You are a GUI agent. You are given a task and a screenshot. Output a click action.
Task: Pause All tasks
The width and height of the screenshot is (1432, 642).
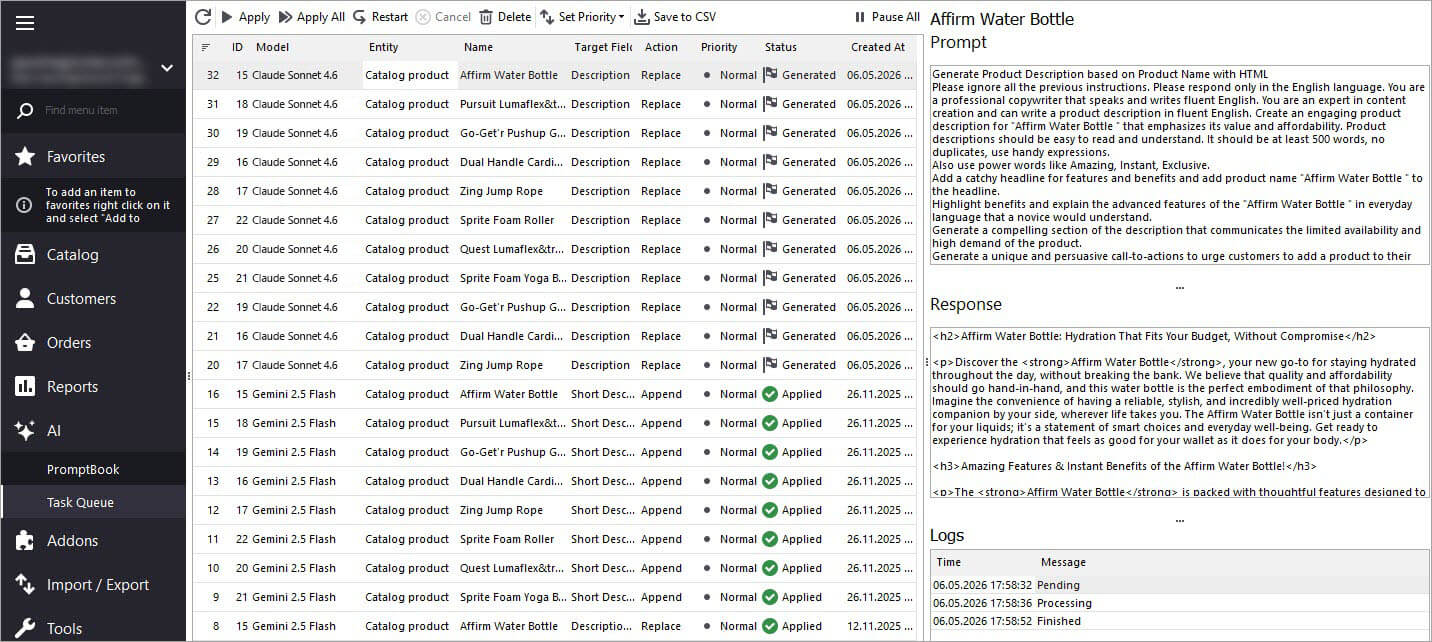tap(887, 17)
